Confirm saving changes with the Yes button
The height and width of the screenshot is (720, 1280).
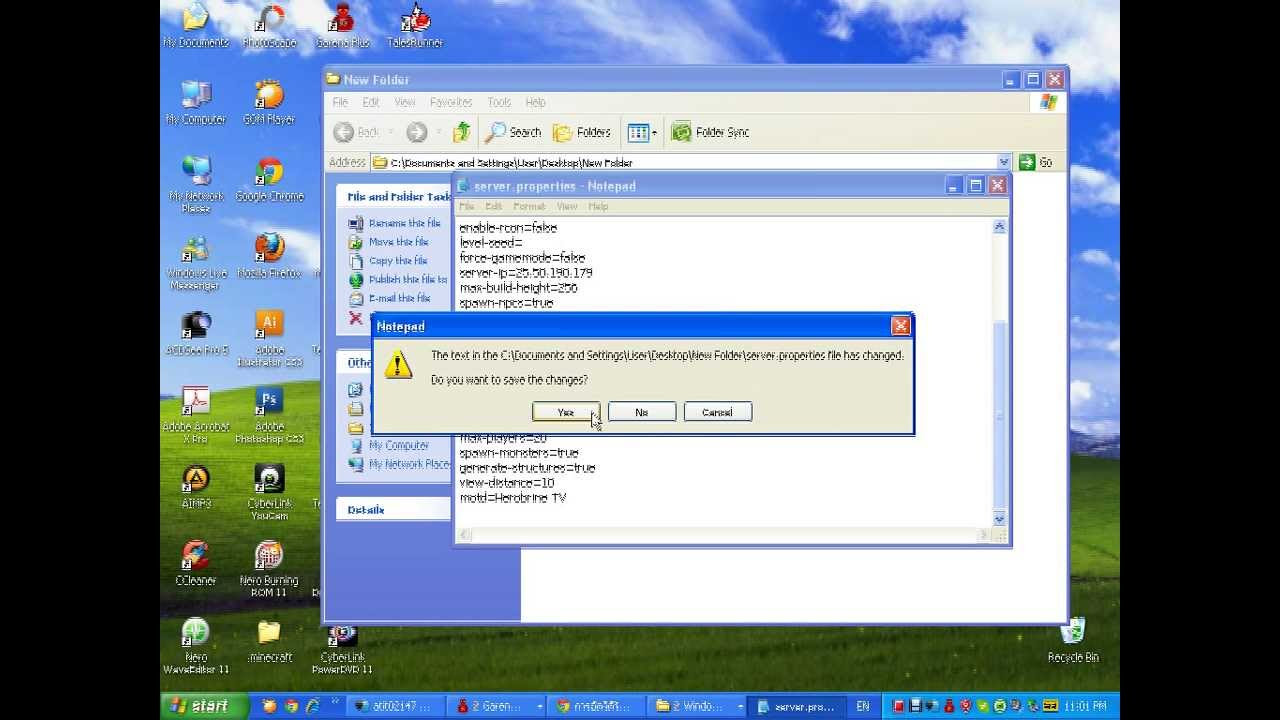tap(565, 412)
